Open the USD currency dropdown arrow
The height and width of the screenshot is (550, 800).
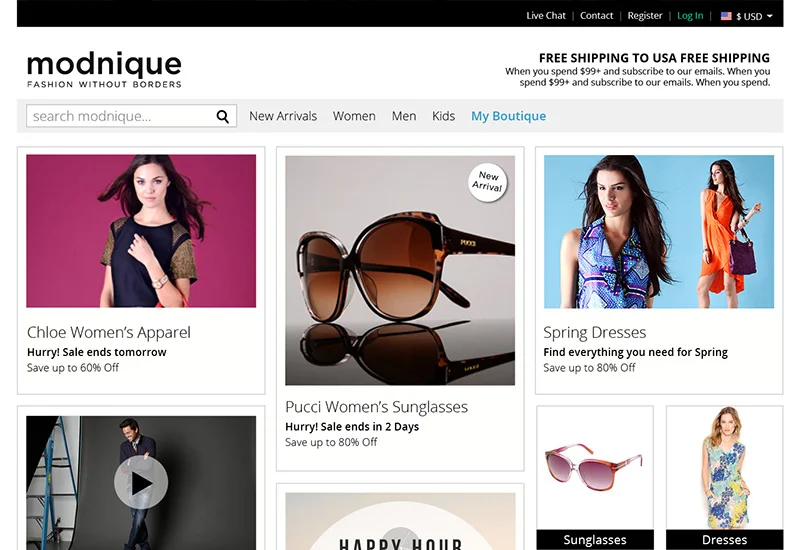click(770, 16)
